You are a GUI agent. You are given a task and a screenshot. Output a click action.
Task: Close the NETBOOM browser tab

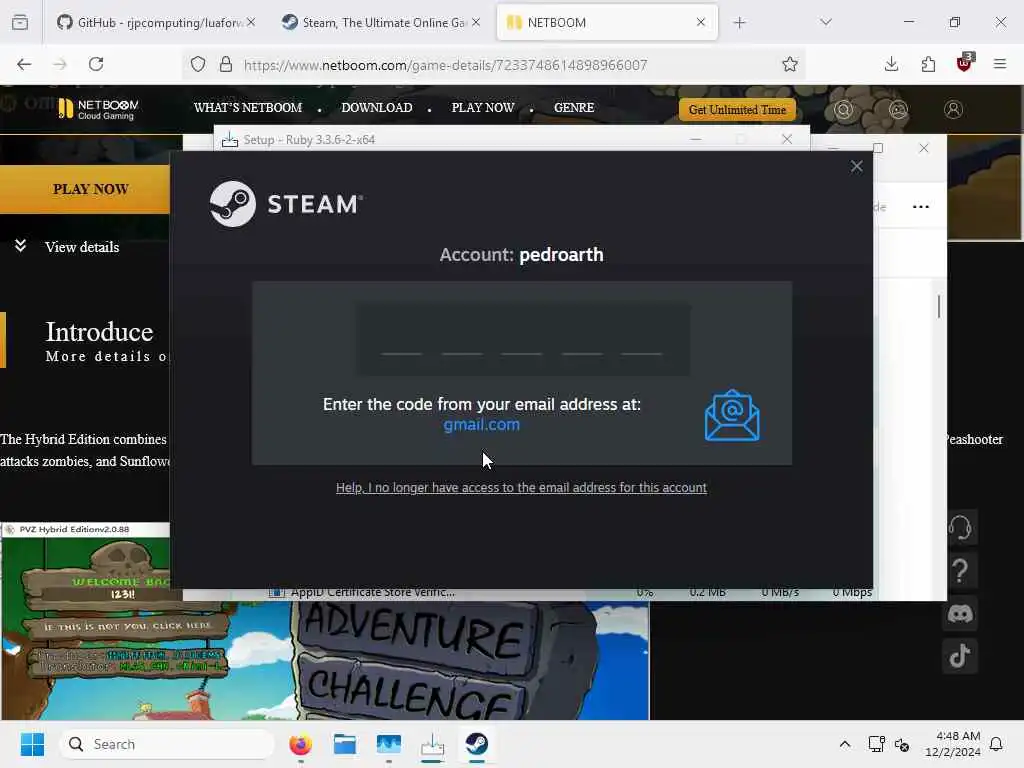click(x=701, y=22)
